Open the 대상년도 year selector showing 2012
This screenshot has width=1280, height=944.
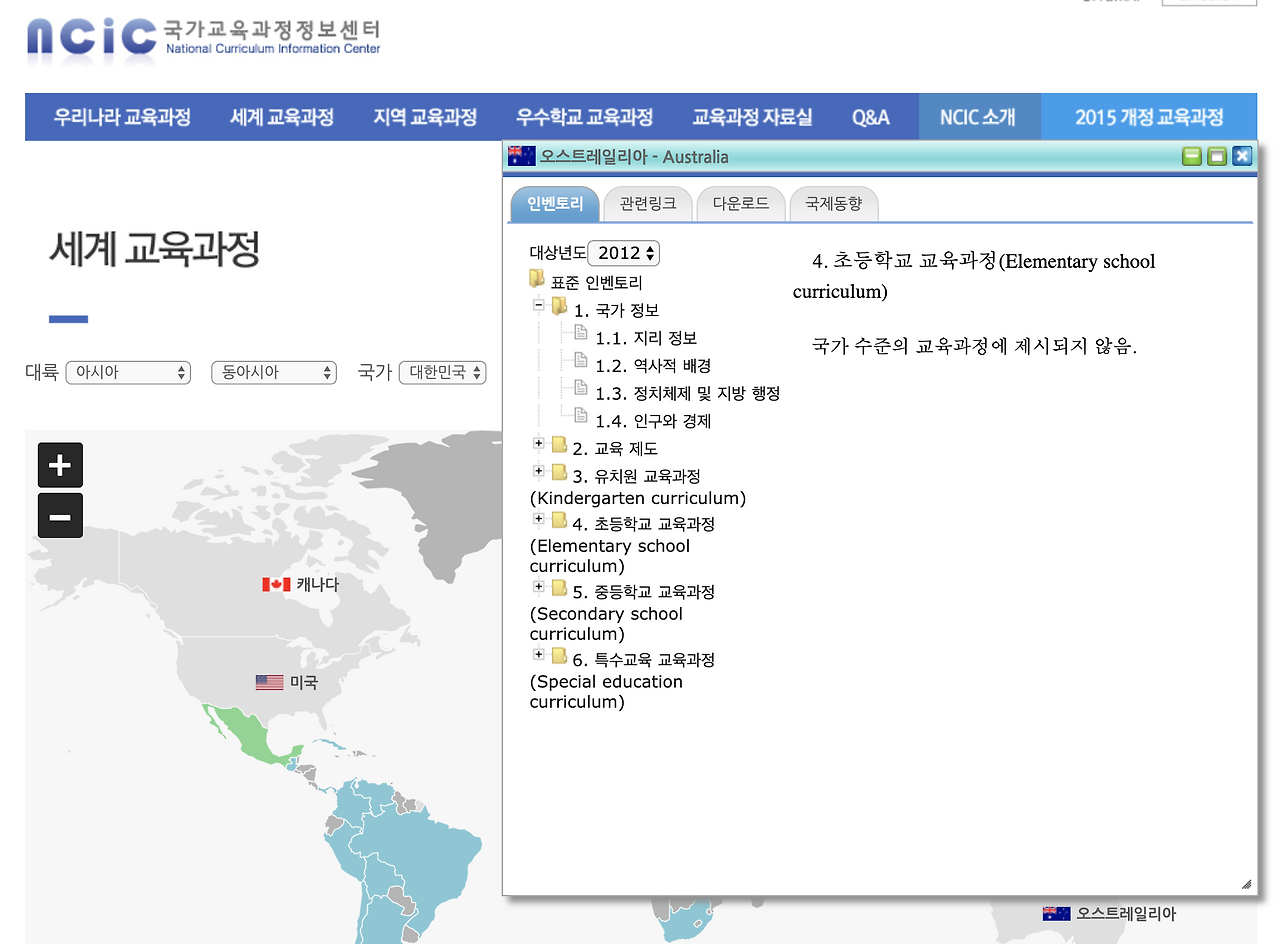[623, 253]
